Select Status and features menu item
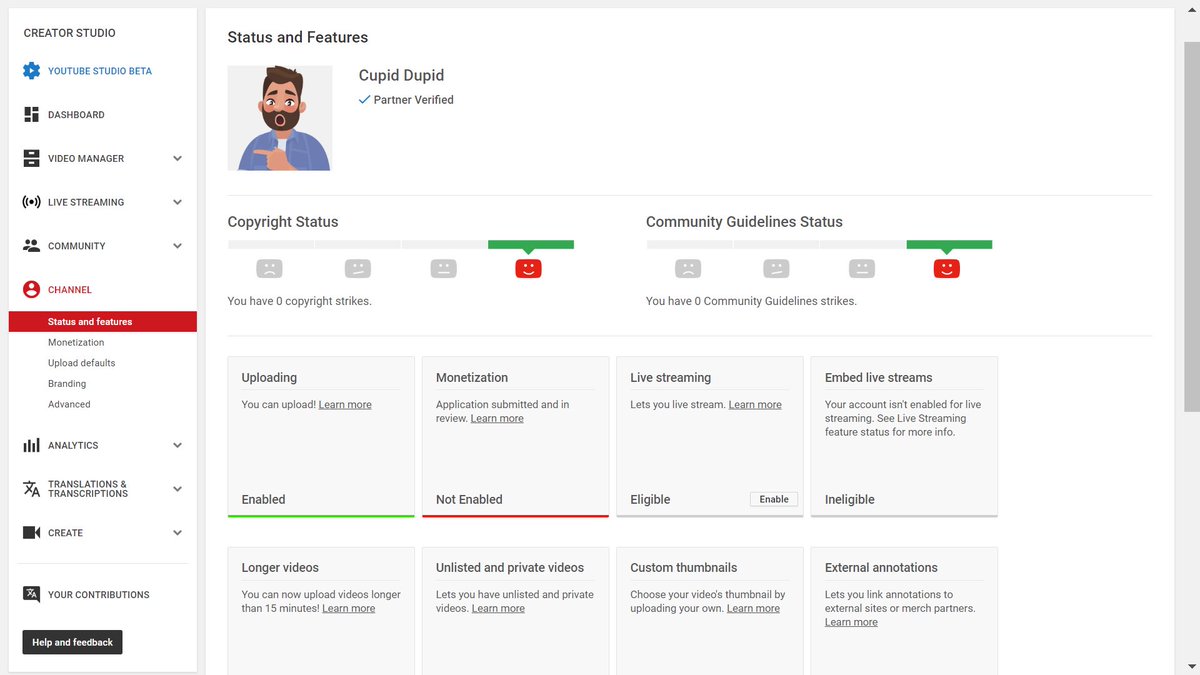Image resolution: width=1200 pixels, height=675 pixels. tap(103, 322)
